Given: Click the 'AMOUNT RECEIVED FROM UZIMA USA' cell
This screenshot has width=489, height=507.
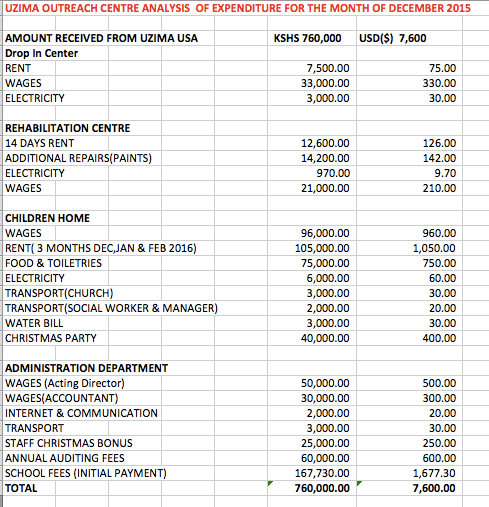Looking at the screenshot, I should [101, 38].
